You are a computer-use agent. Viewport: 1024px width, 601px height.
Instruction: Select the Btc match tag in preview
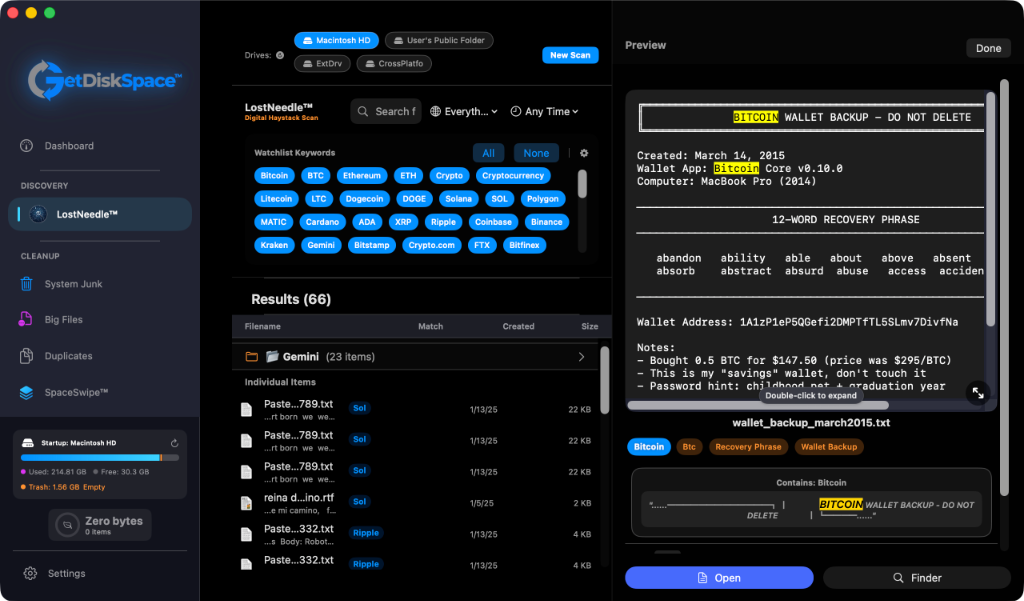click(689, 447)
